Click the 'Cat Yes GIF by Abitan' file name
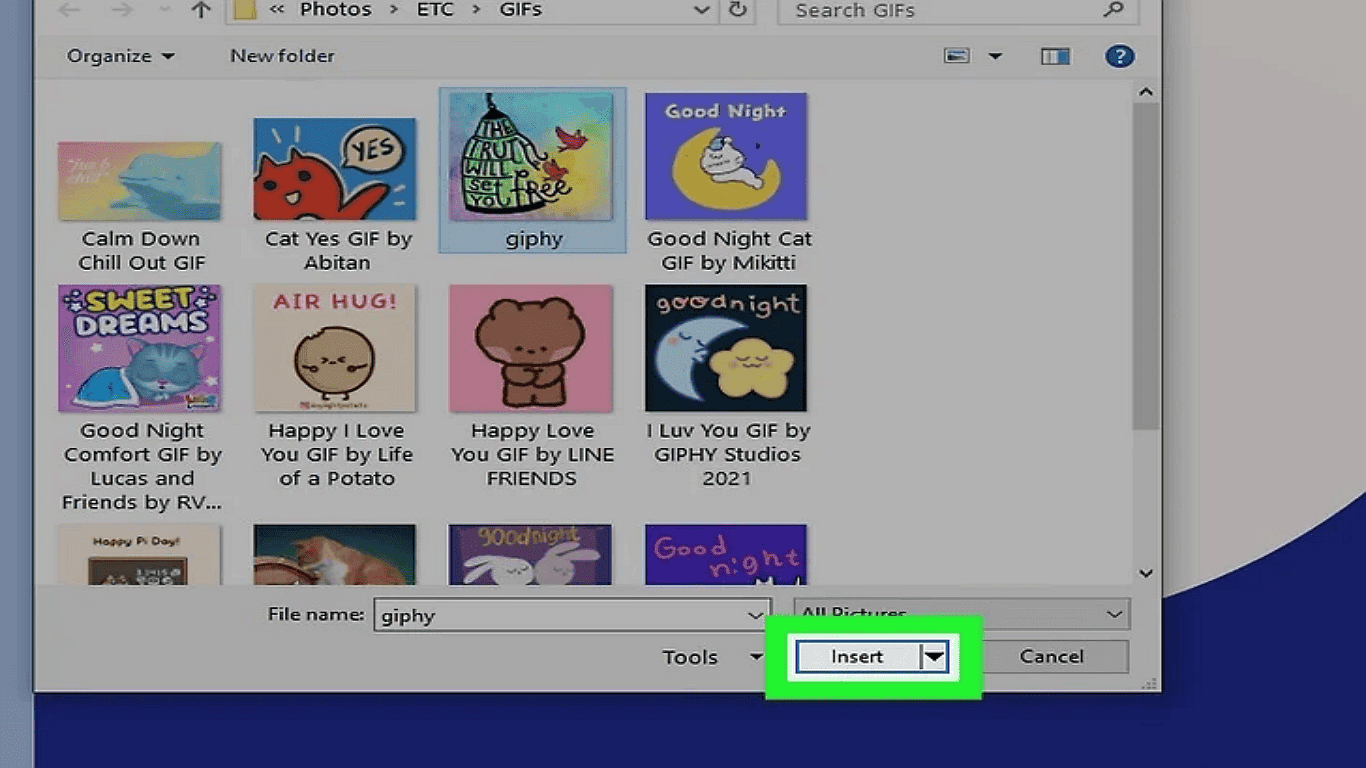Viewport: 1366px width, 768px height. 338,251
